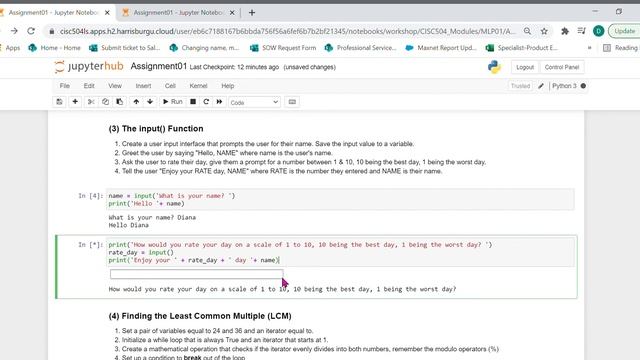This screenshot has height=360, width=640.
Task: Open the Apps bookmark
Action: (11, 48)
